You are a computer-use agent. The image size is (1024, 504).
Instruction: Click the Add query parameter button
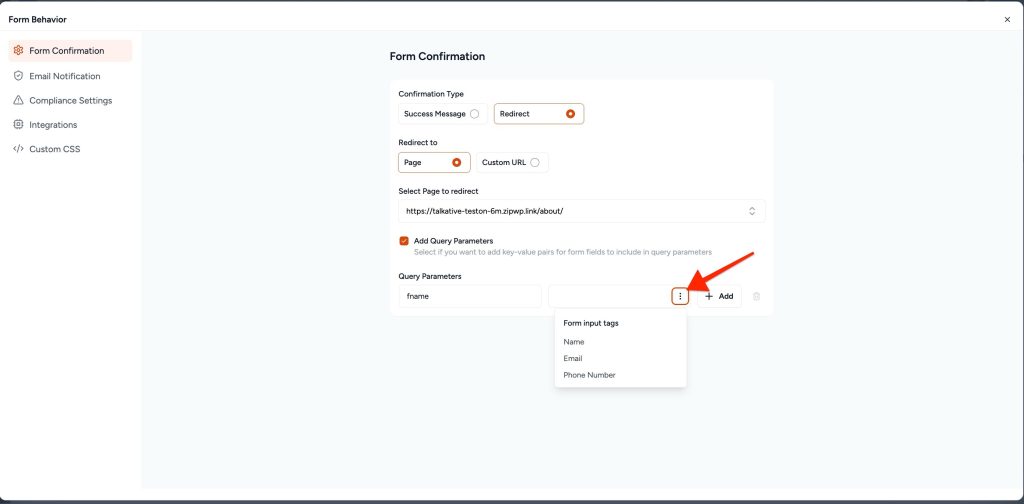tap(719, 296)
